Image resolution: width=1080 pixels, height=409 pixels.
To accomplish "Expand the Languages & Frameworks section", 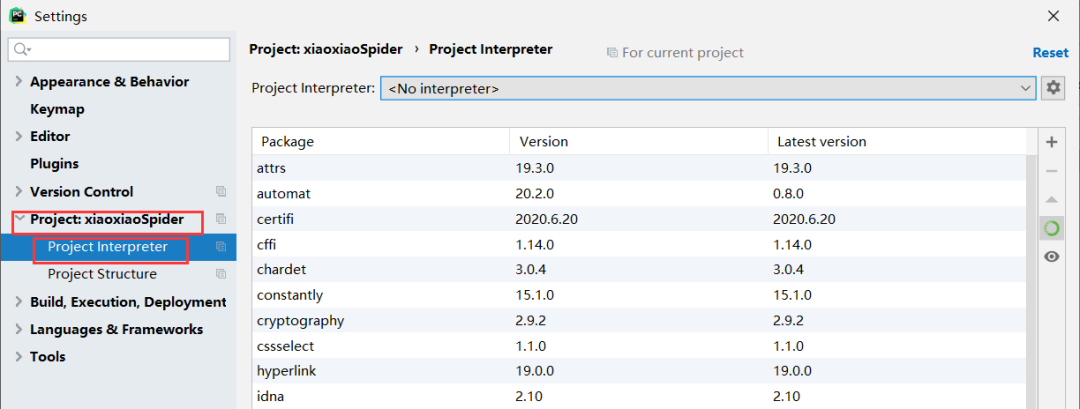I will coord(19,329).
